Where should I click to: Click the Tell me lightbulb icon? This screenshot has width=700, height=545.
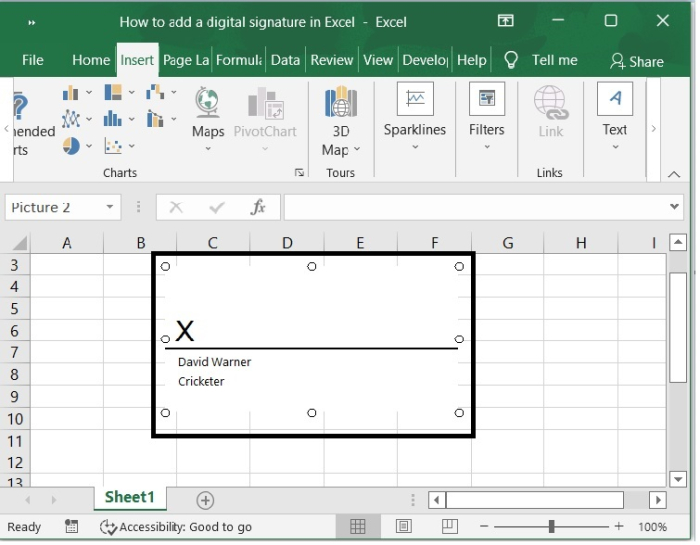tap(511, 59)
